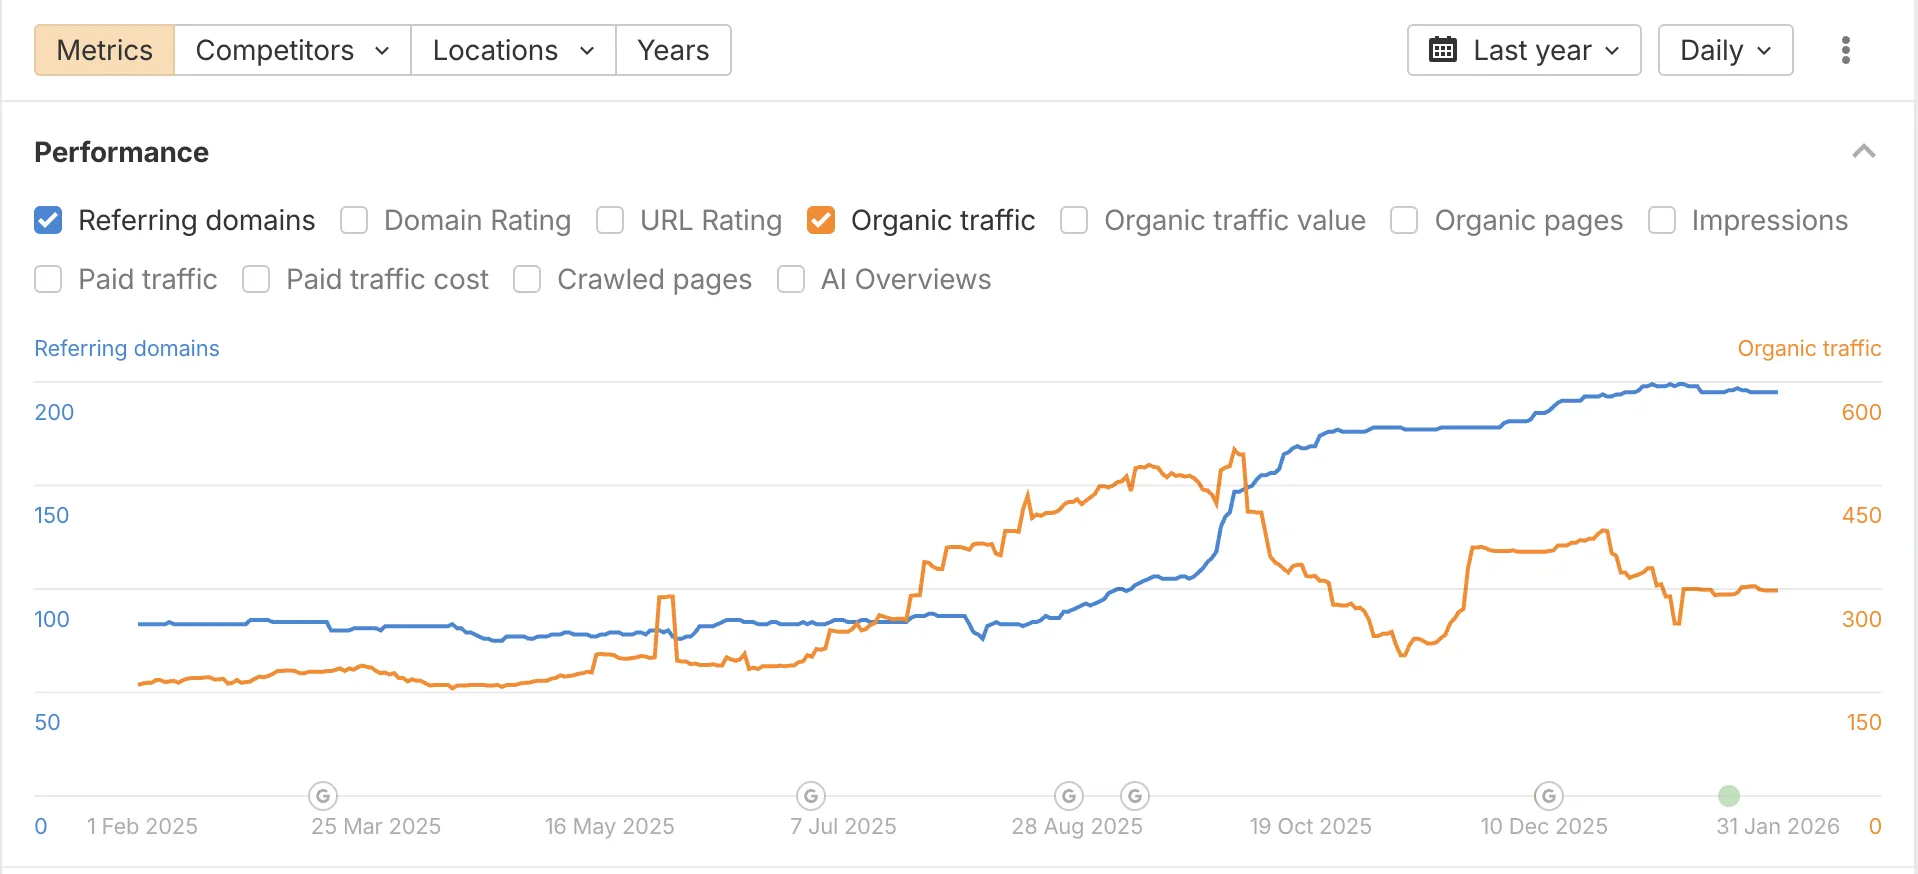The width and height of the screenshot is (1918, 874).
Task: Switch to the Metrics tab
Action: [103, 49]
